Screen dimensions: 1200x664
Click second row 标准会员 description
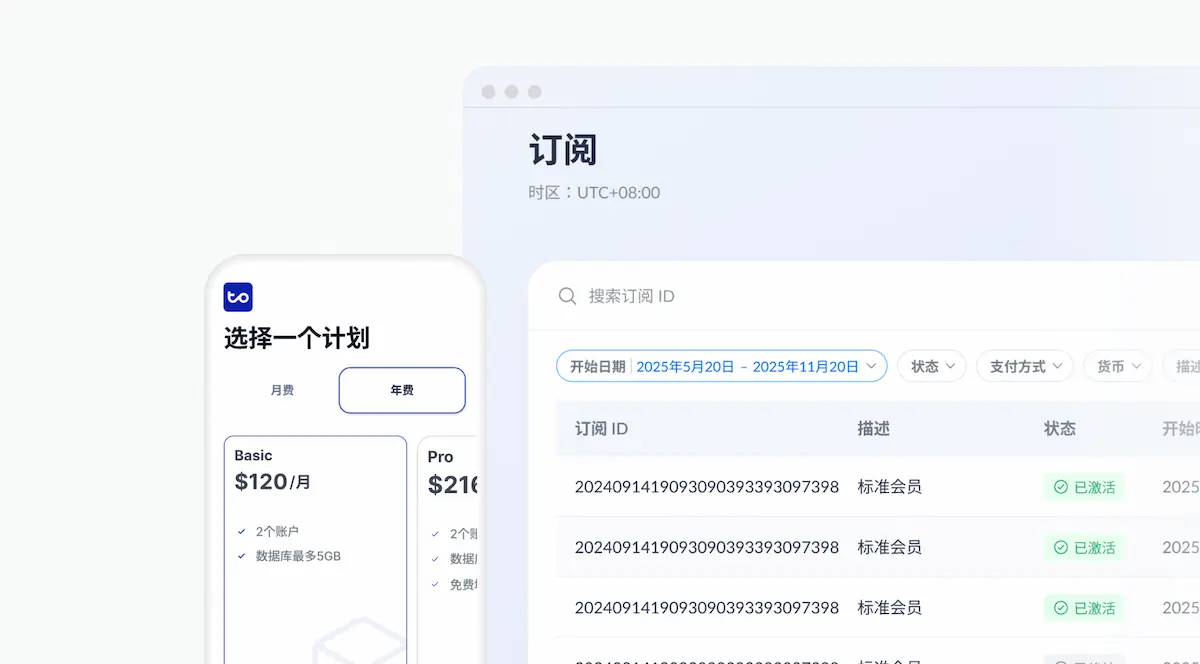click(889, 547)
